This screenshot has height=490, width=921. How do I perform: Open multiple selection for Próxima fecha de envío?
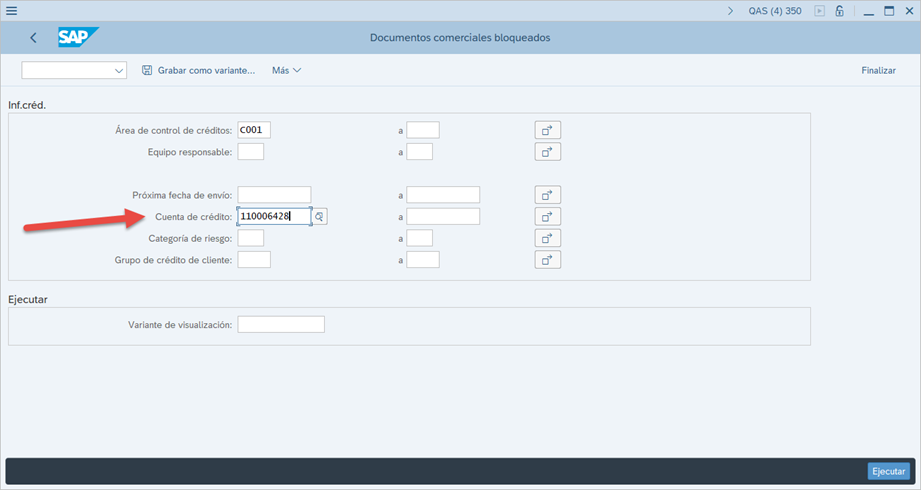[x=547, y=195]
